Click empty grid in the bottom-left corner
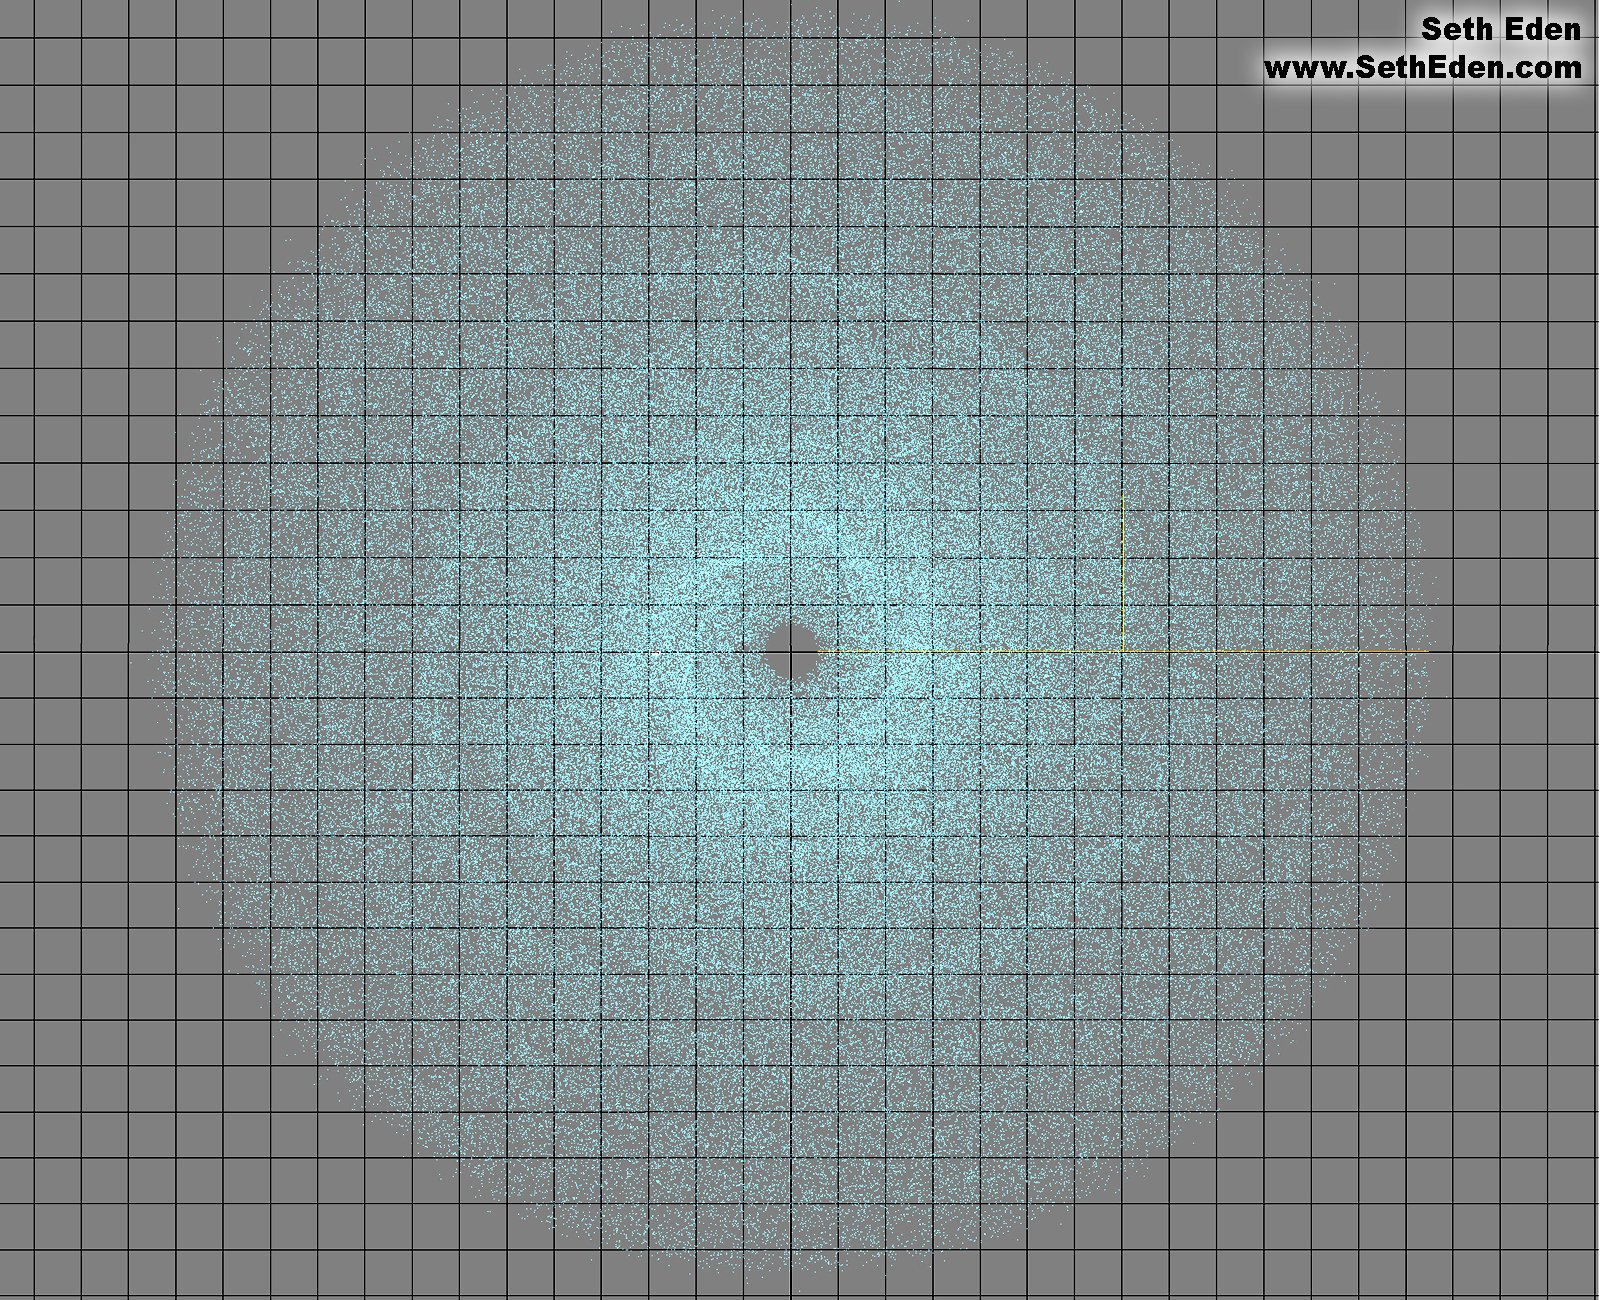This screenshot has width=1600, height=1300. 60,1240
